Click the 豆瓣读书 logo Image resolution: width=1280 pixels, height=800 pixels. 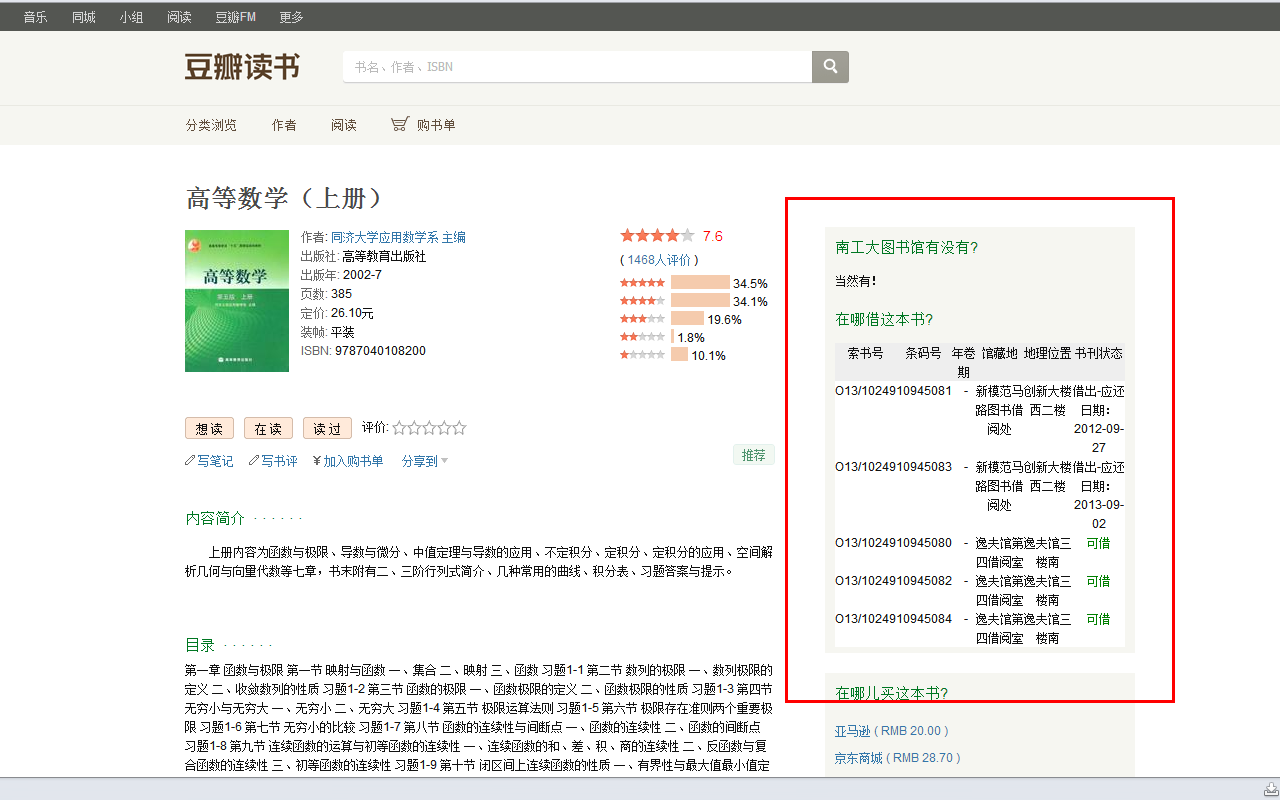tap(242, 67)
